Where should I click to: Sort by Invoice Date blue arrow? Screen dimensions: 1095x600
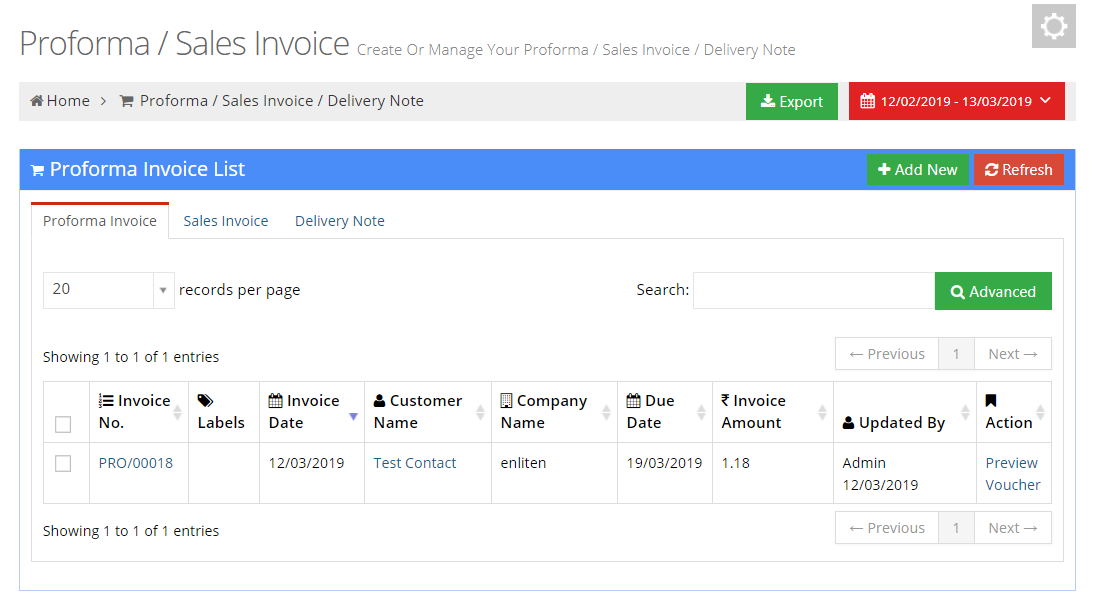tap(353, 416)
